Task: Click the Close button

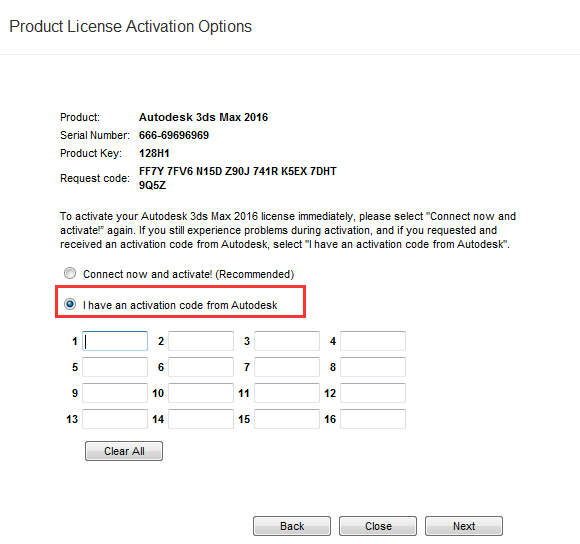Action: click(378, 526)
